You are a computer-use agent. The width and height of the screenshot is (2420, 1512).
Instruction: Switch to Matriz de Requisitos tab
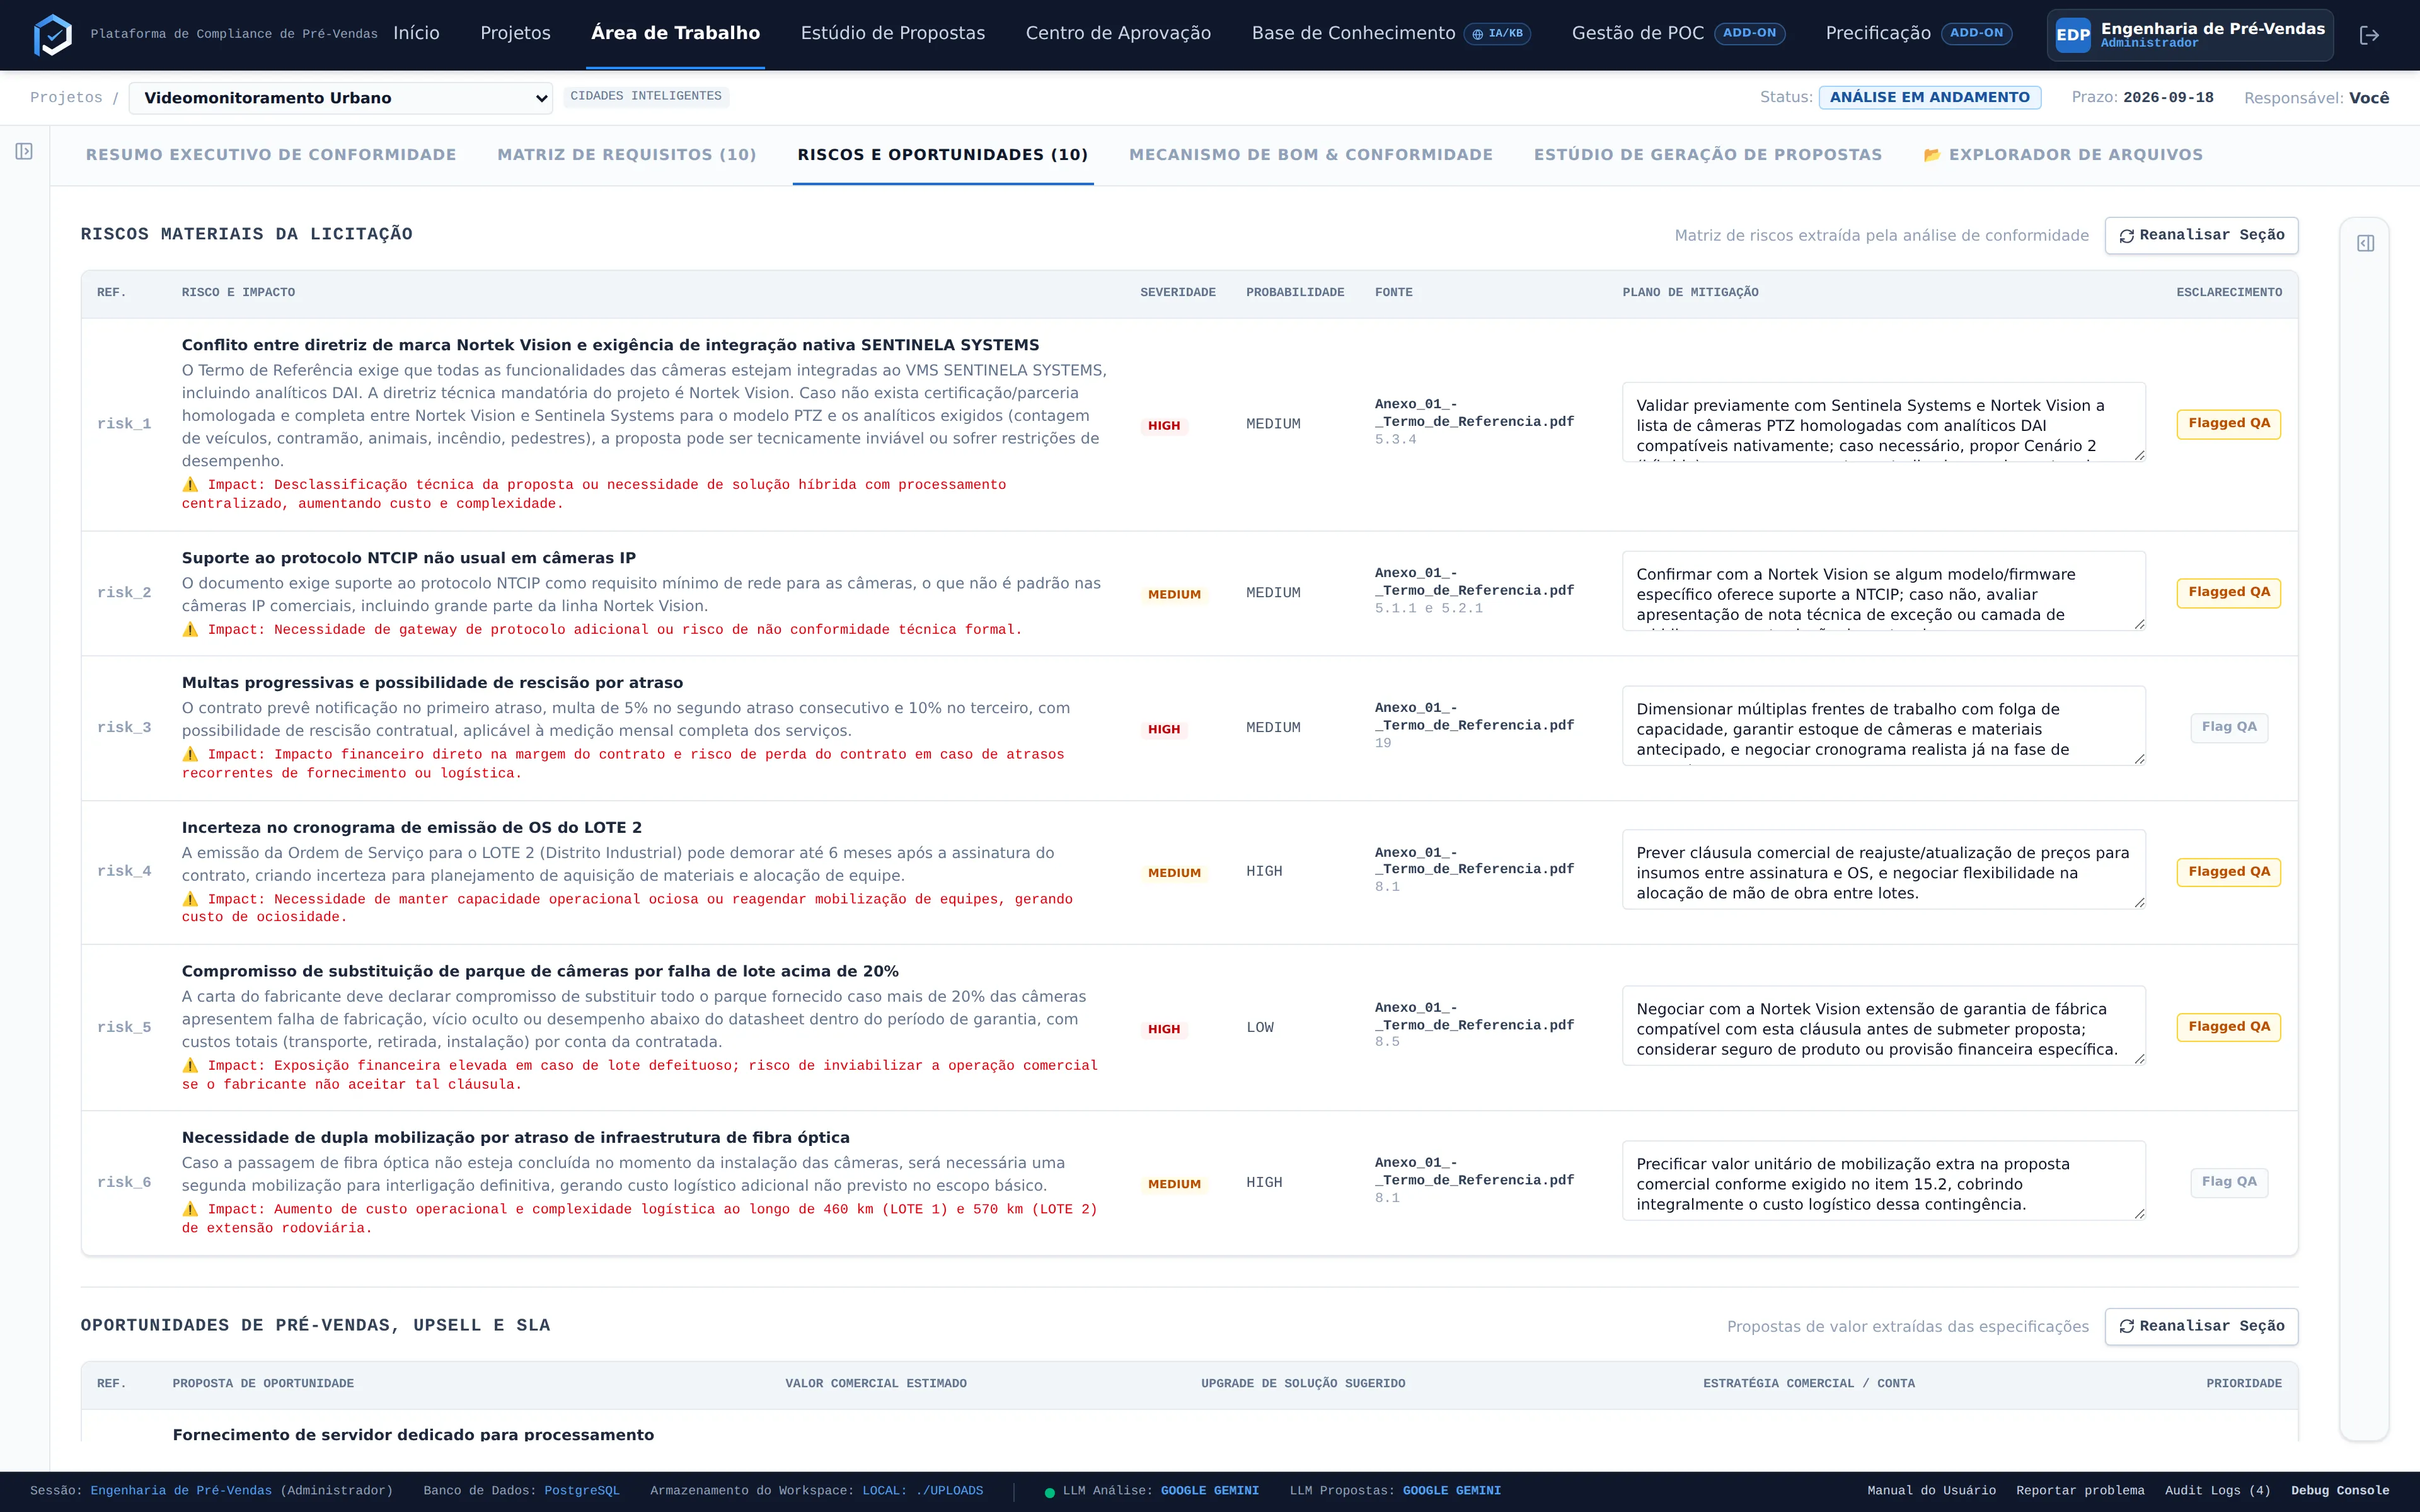tap(627, 155)
